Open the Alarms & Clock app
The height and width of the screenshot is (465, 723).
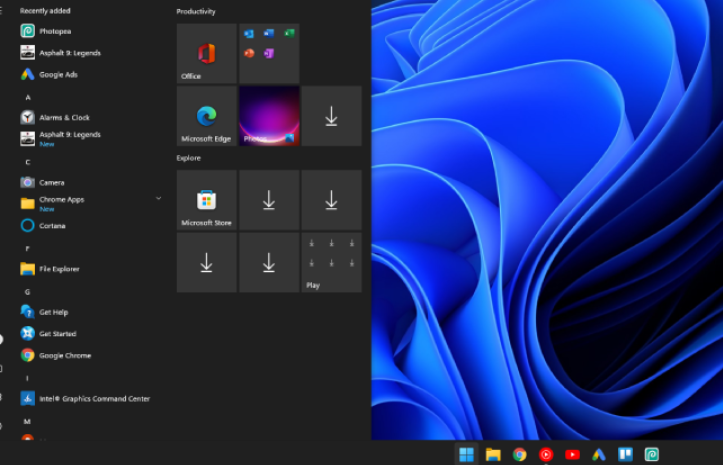click(90, 117)
